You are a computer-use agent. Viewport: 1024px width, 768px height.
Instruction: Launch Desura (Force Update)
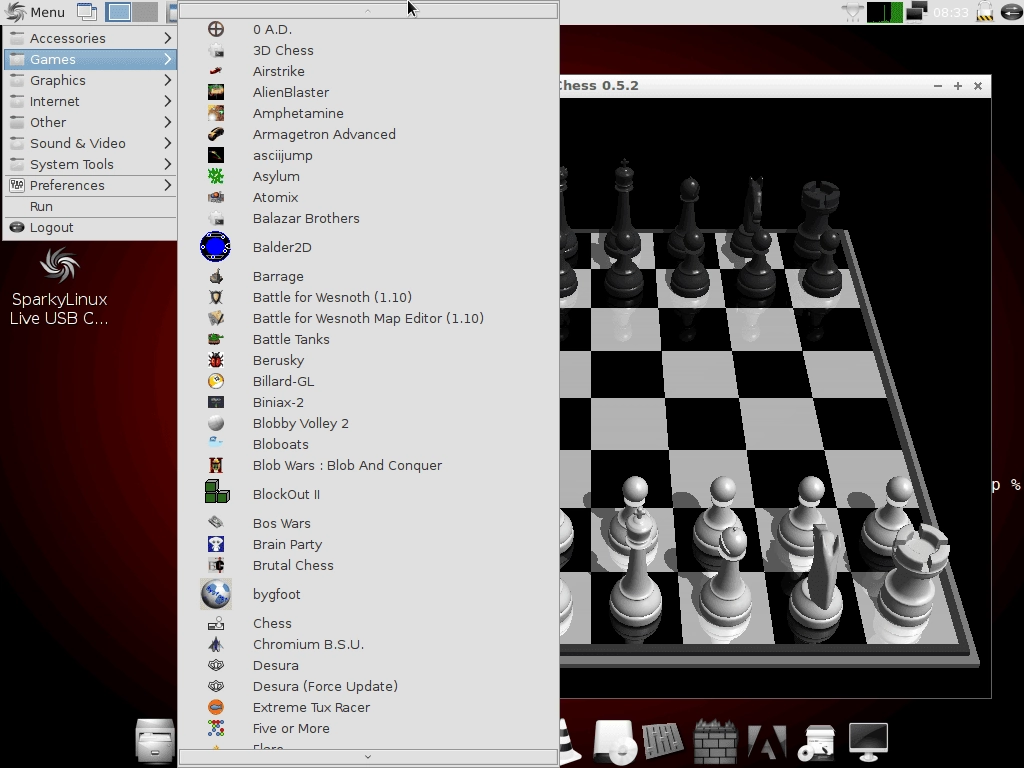click(x=368, y=686)
